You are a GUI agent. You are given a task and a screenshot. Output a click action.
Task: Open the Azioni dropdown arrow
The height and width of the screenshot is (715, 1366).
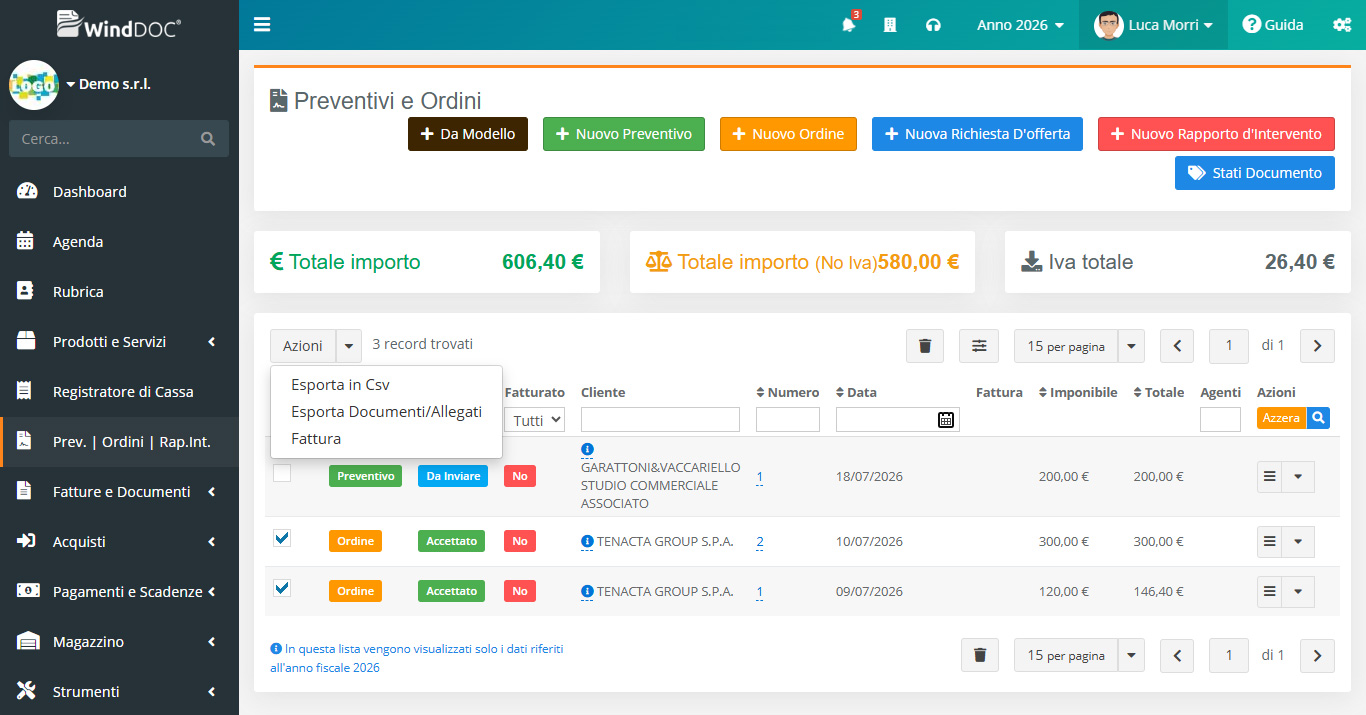pyautogui.click(x=349, y=346)
